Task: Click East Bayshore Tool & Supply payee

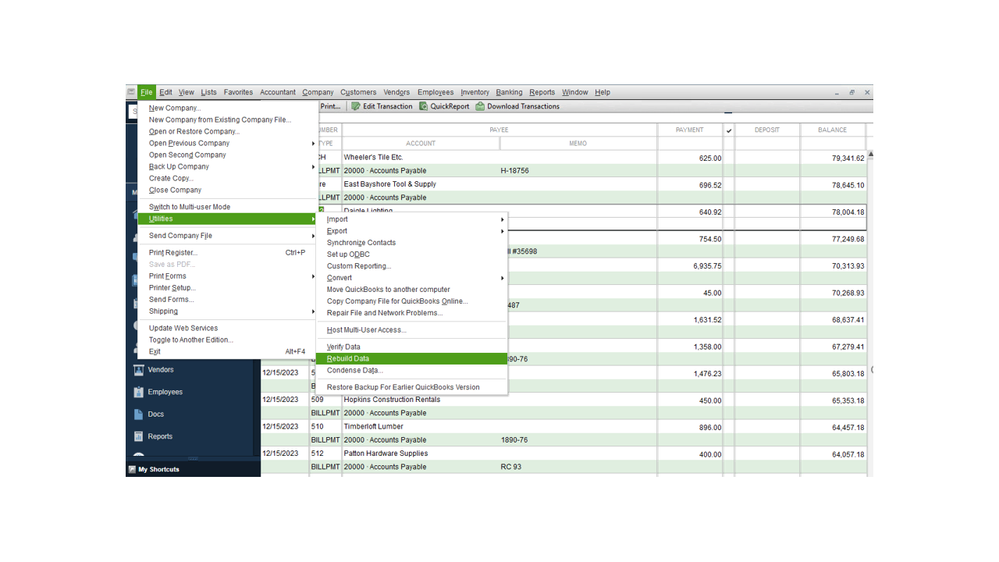Action: click(390, 184)
